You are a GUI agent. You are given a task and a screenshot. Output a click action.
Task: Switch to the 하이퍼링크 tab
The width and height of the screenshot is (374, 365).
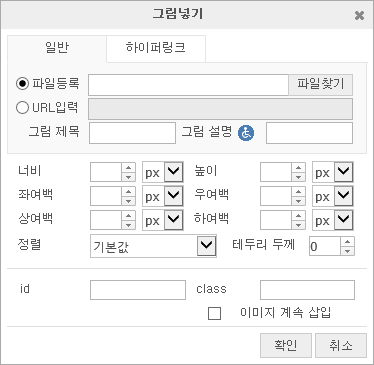[x=156, y=48]
